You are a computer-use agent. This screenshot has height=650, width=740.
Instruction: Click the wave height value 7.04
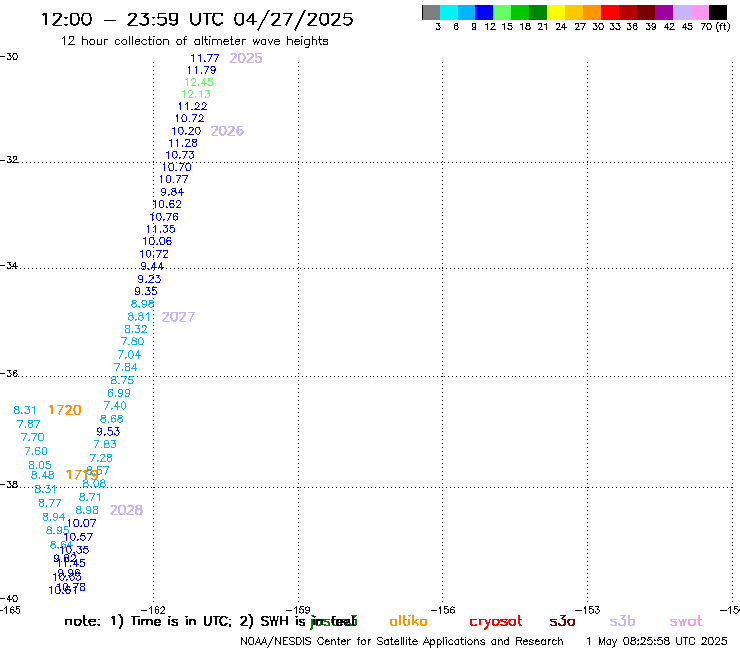tap(129, 355)
